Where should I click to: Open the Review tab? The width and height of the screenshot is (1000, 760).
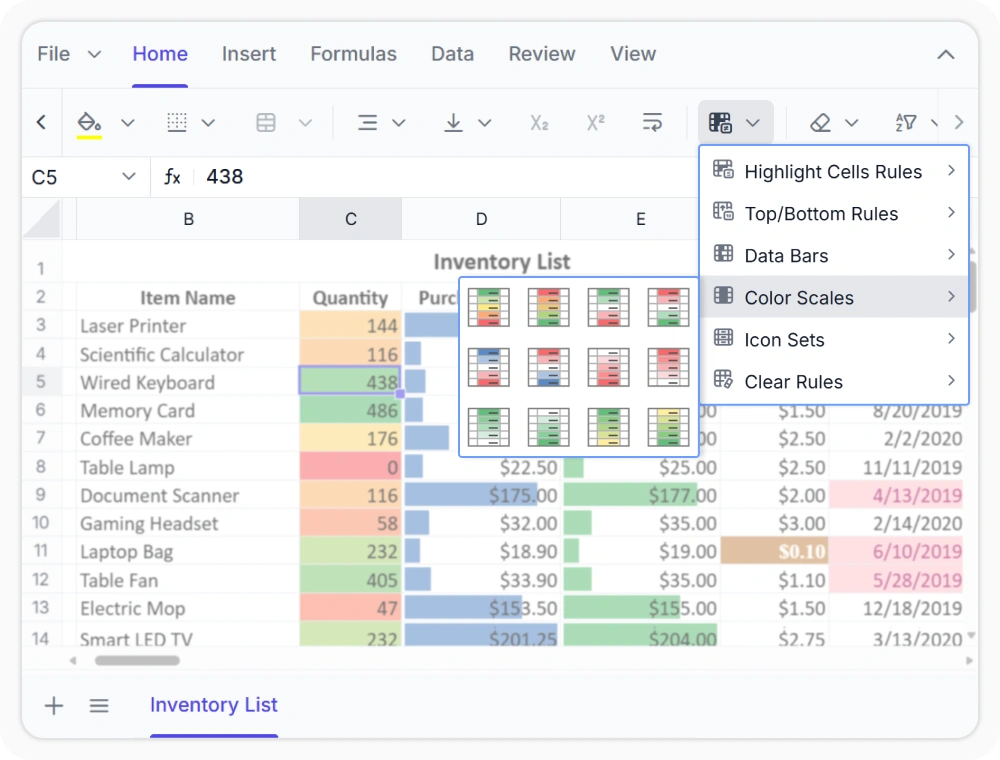point(542,54)
